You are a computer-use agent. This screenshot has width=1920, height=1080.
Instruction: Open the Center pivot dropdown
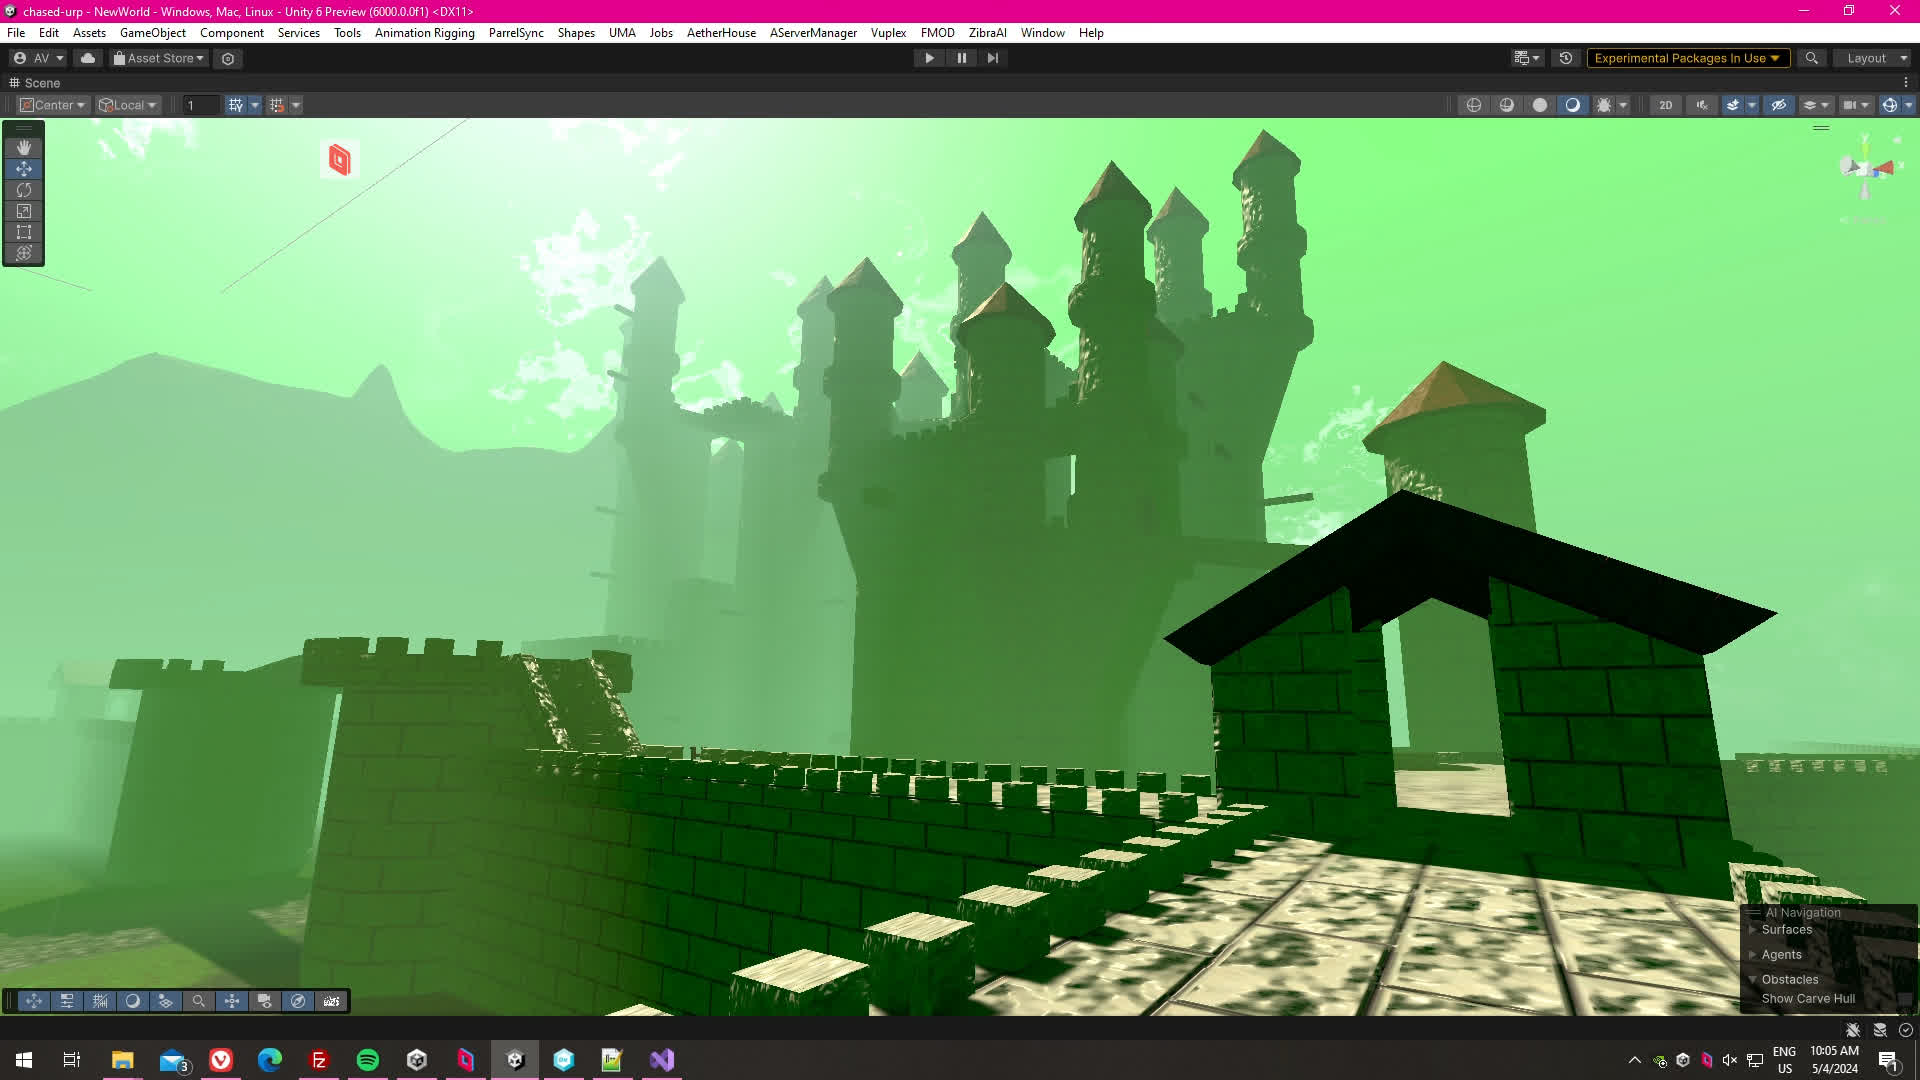tap(54, 105)
